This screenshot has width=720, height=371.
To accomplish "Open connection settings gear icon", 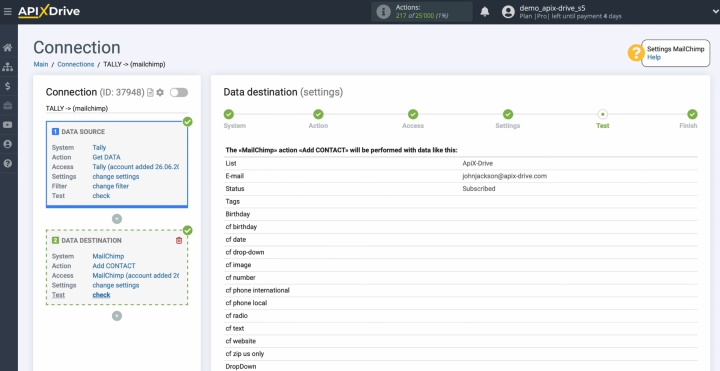I will coord(160,93).
